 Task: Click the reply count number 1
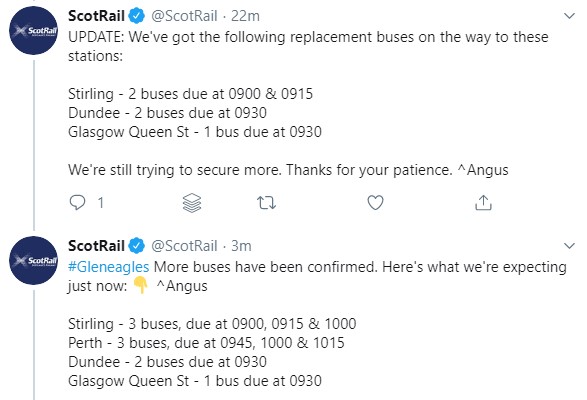[100, 203]
